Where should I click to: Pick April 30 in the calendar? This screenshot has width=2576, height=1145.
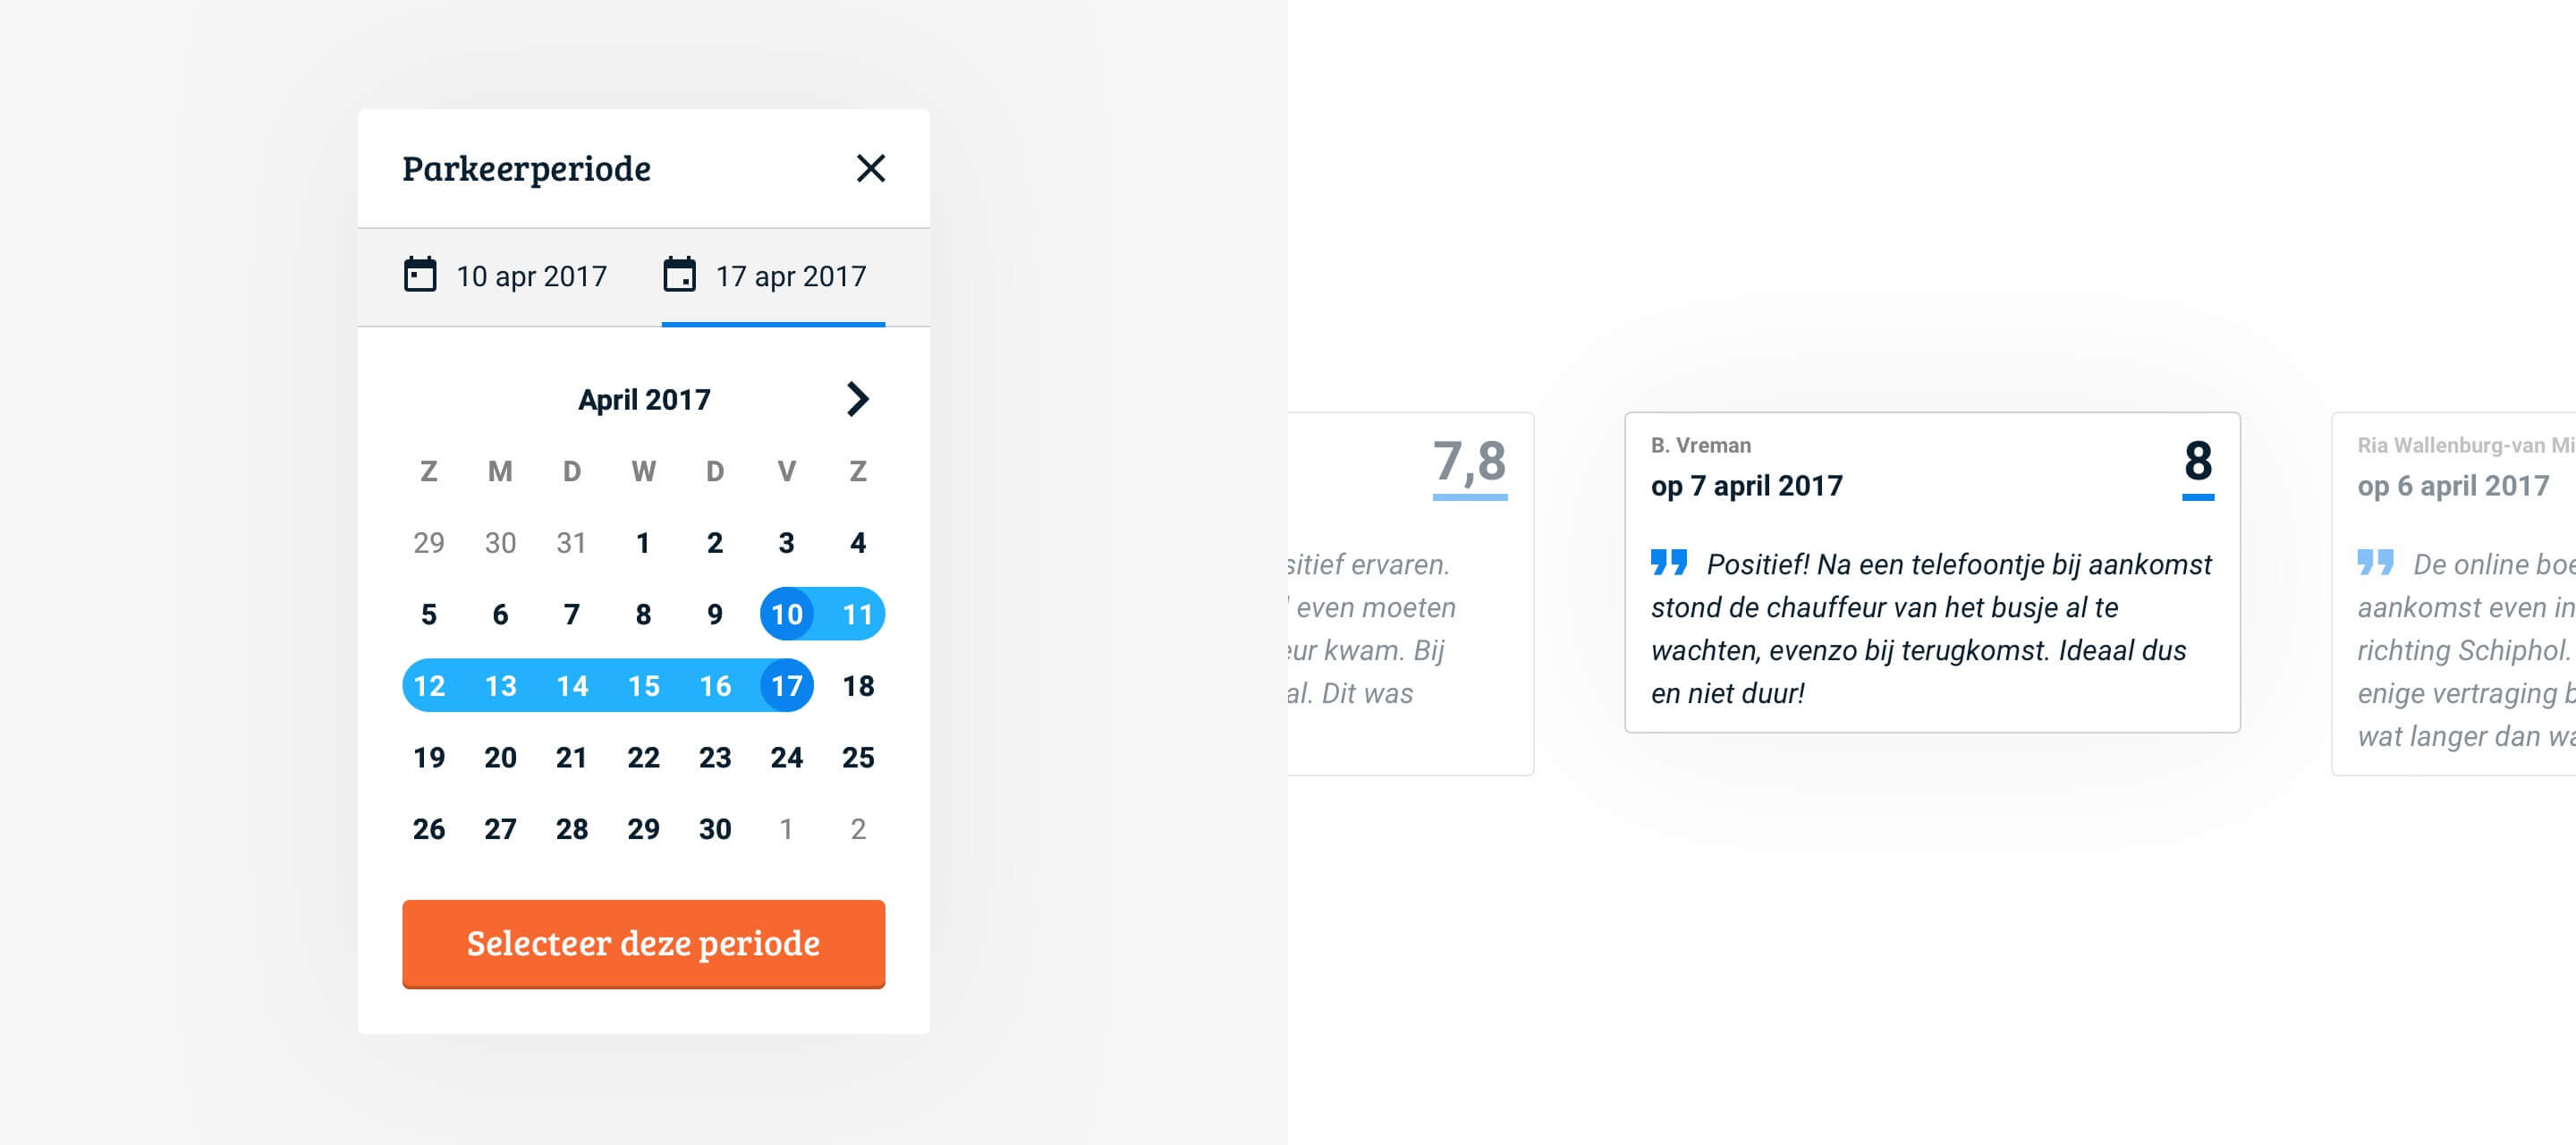[714, 829]
